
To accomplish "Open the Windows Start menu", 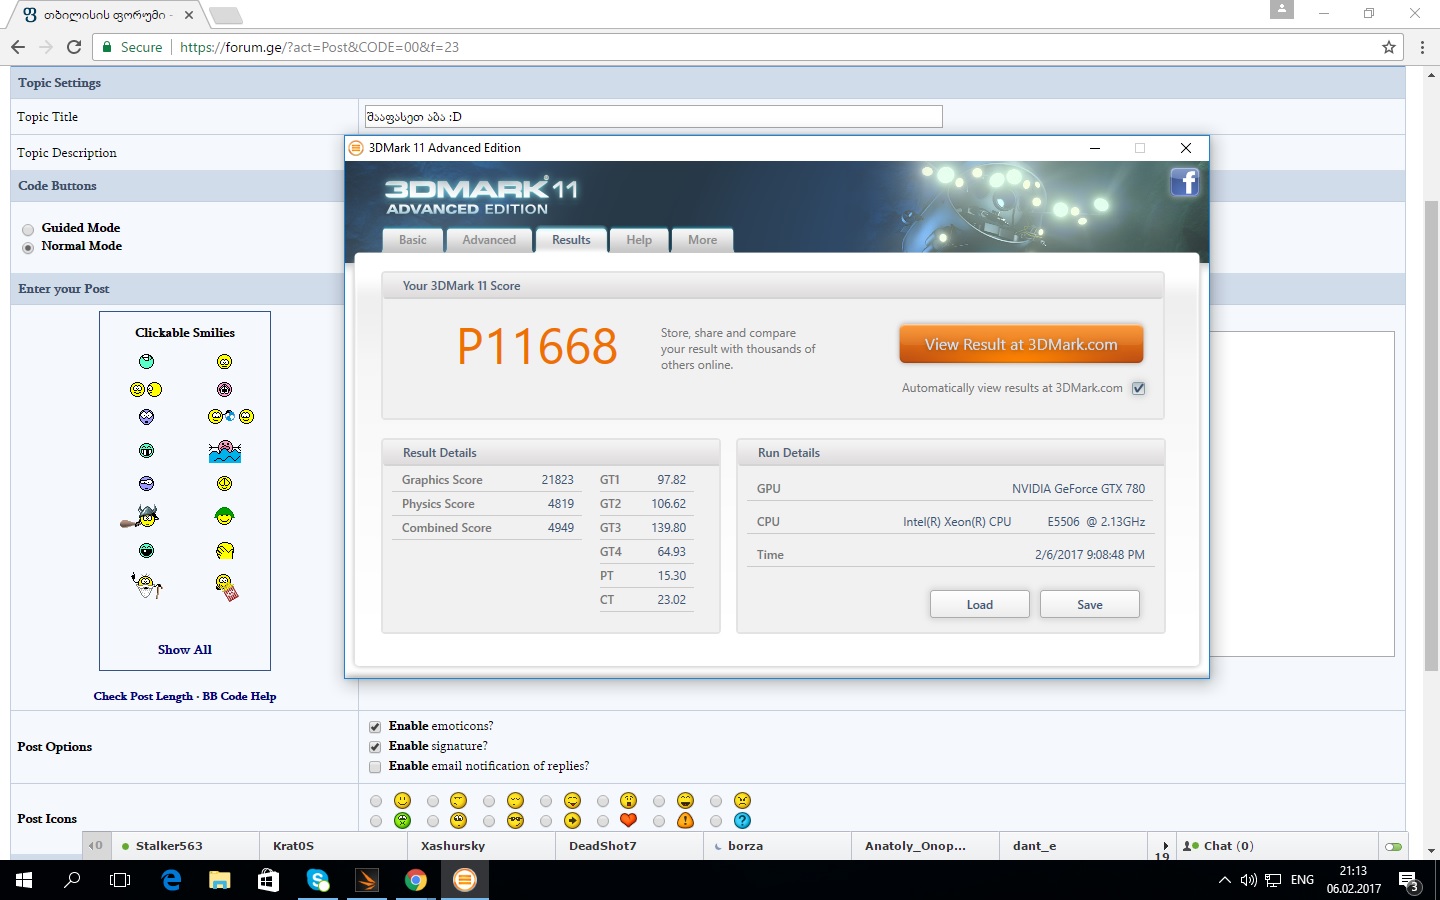I will (24, 880).
